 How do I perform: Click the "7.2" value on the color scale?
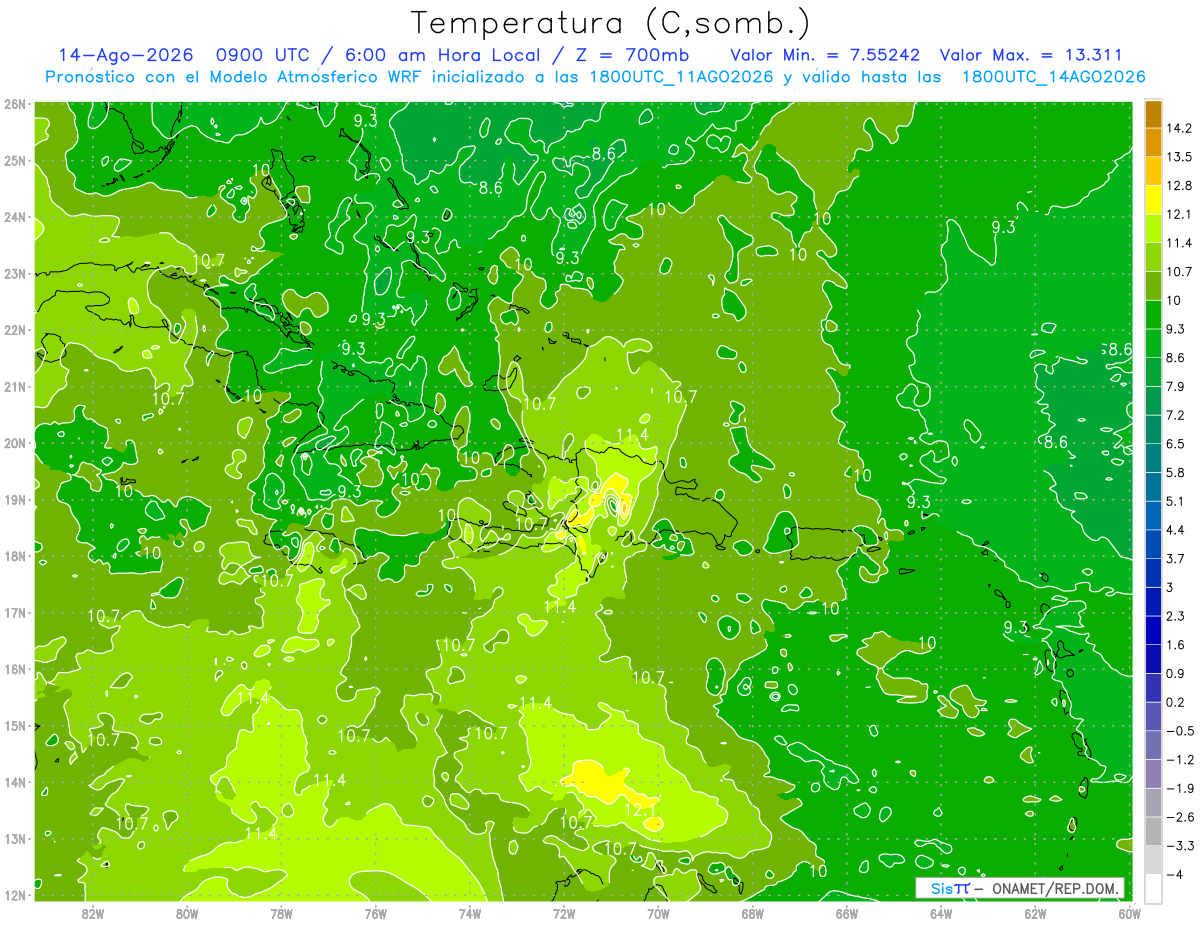tap(1176, 415)
